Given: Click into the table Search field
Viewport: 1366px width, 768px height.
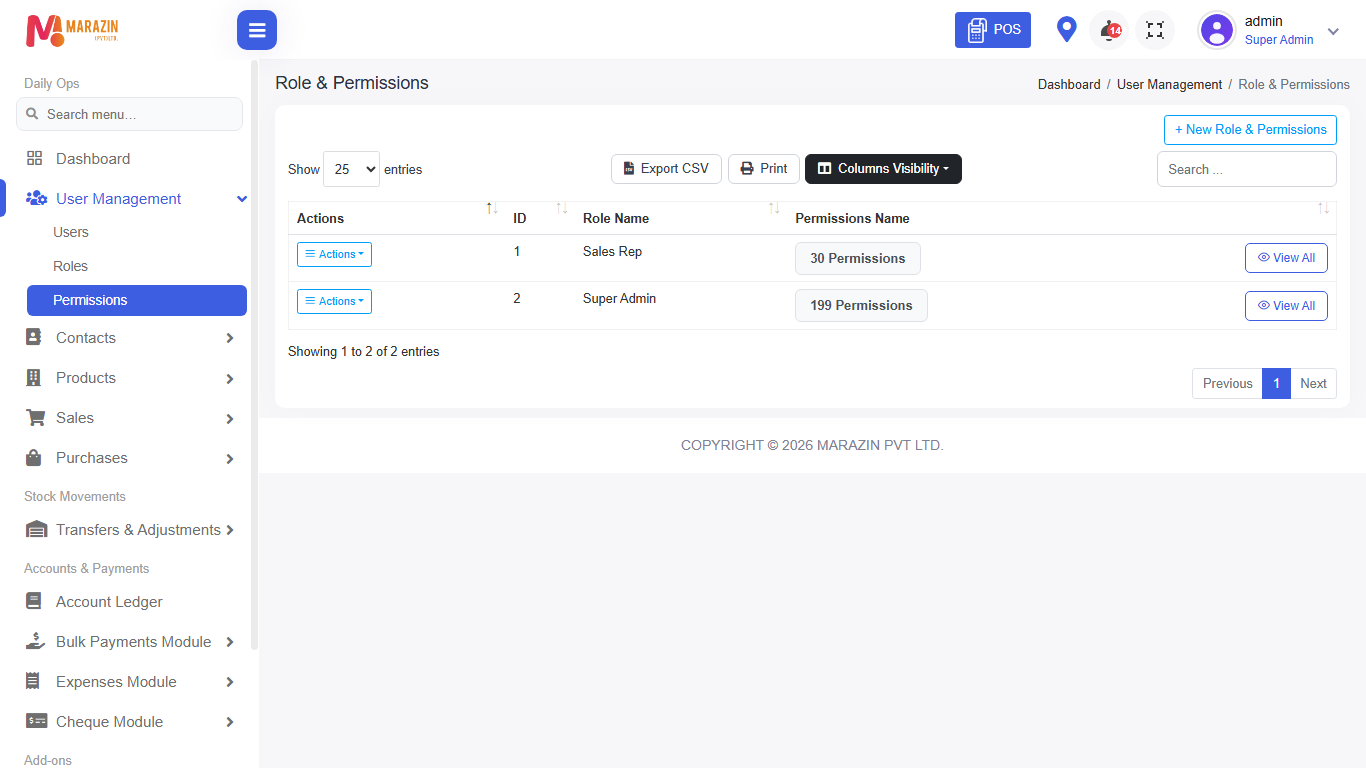Looking at the screenshot, I should click(x=1247, y=169).
